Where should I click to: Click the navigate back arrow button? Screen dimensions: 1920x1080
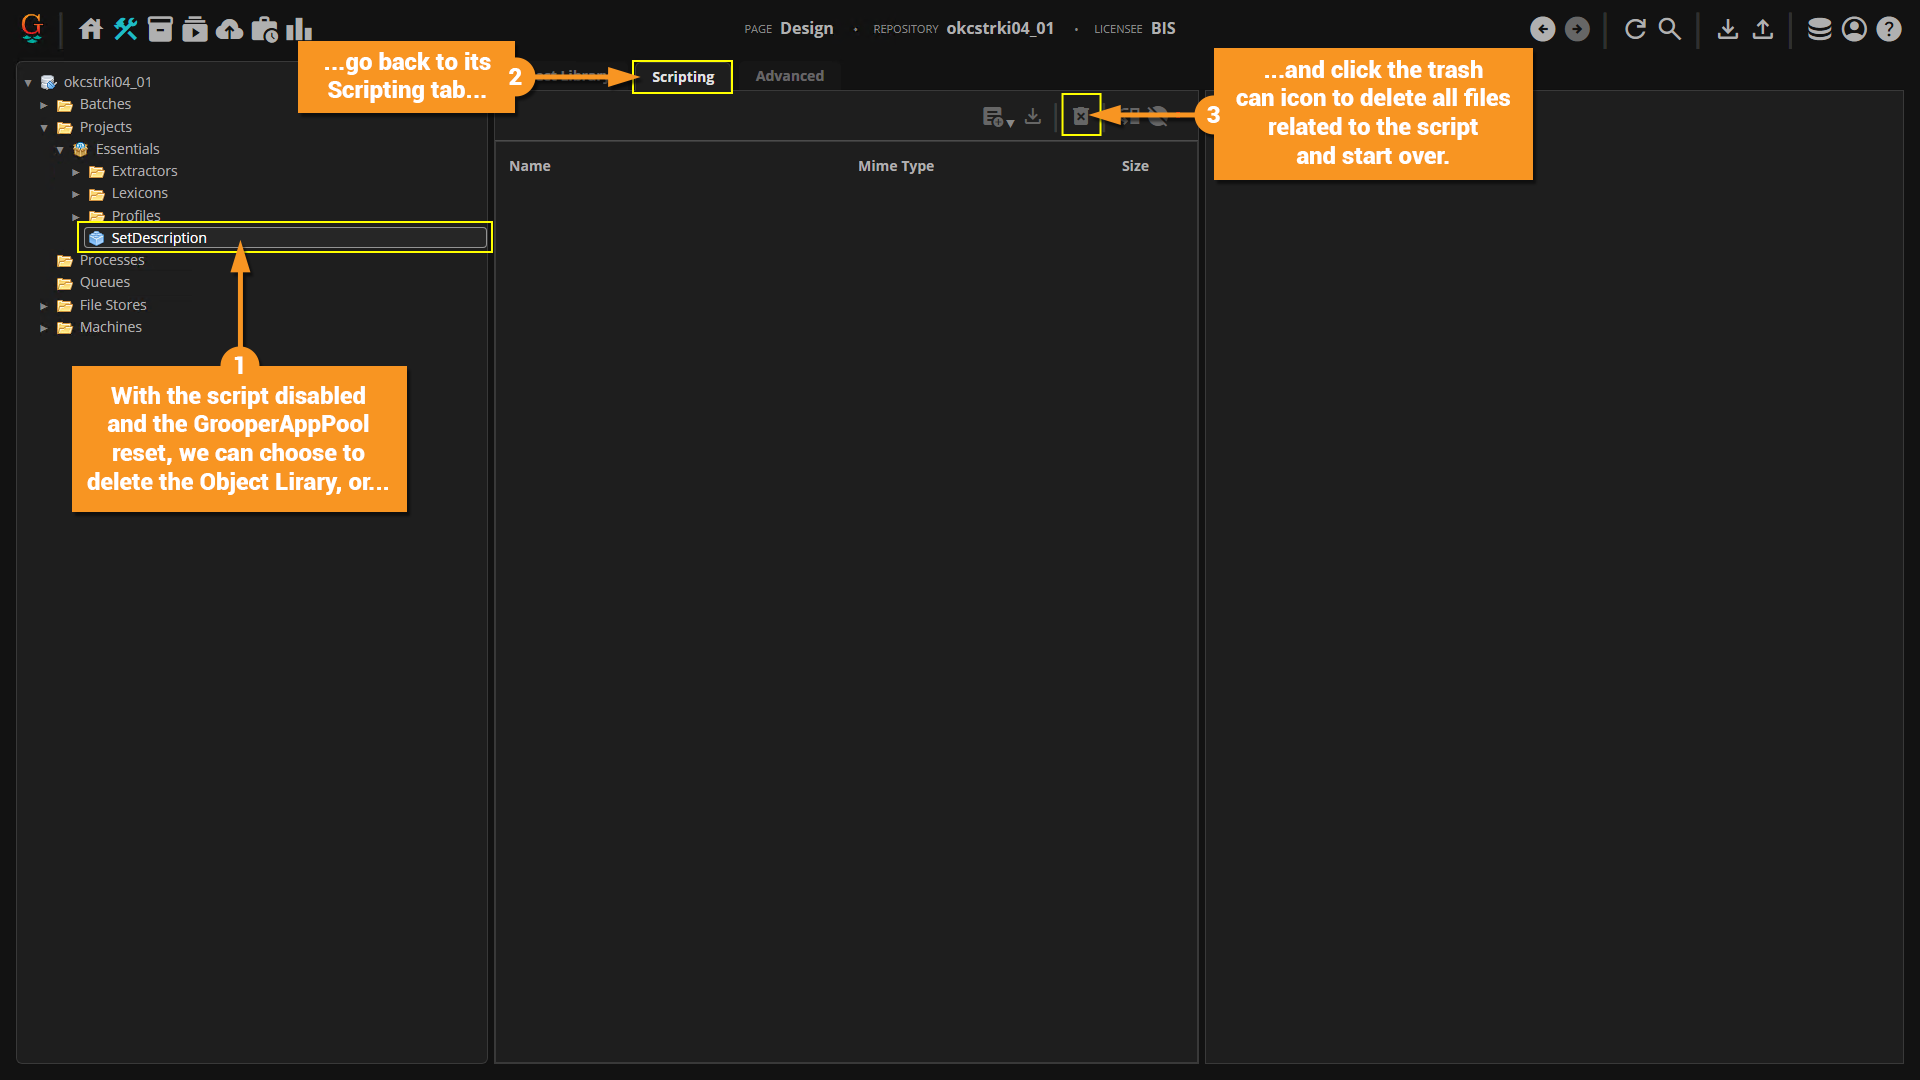(1542, 29)
